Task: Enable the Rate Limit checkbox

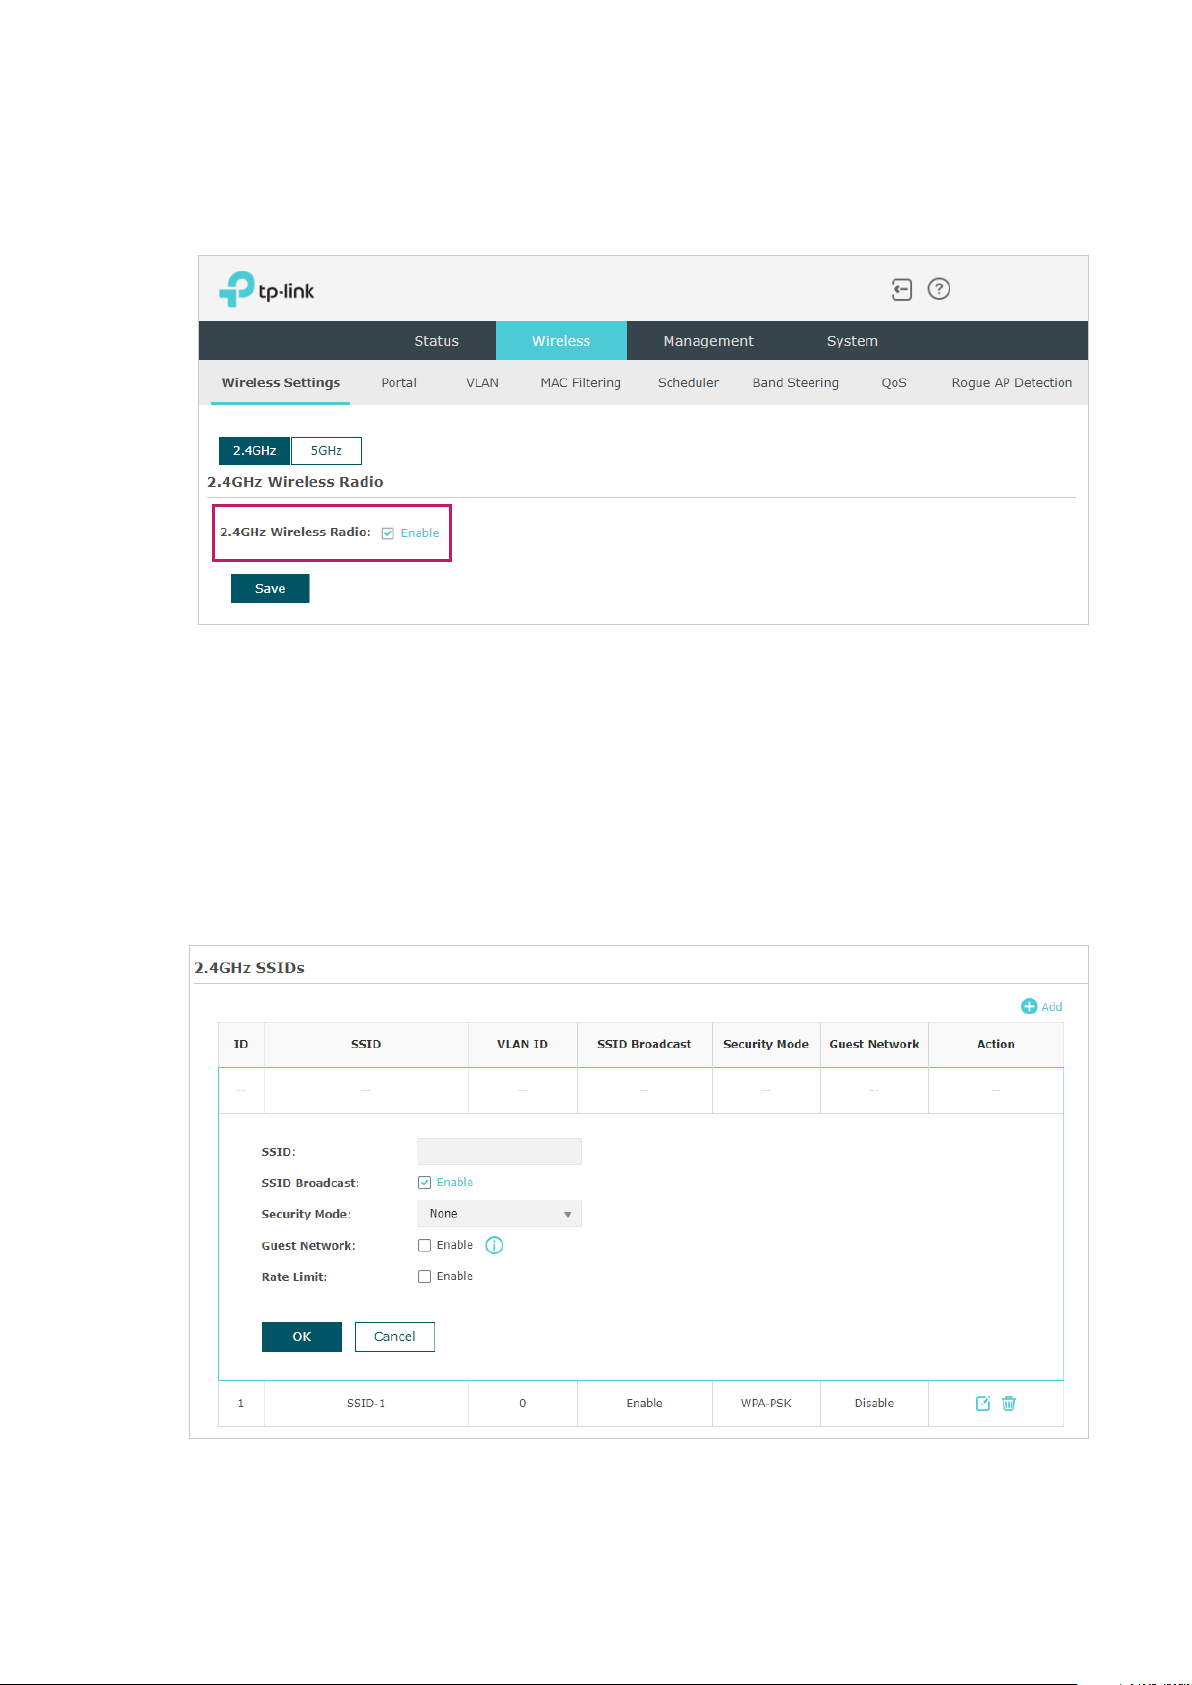Action: (424, 1276)
